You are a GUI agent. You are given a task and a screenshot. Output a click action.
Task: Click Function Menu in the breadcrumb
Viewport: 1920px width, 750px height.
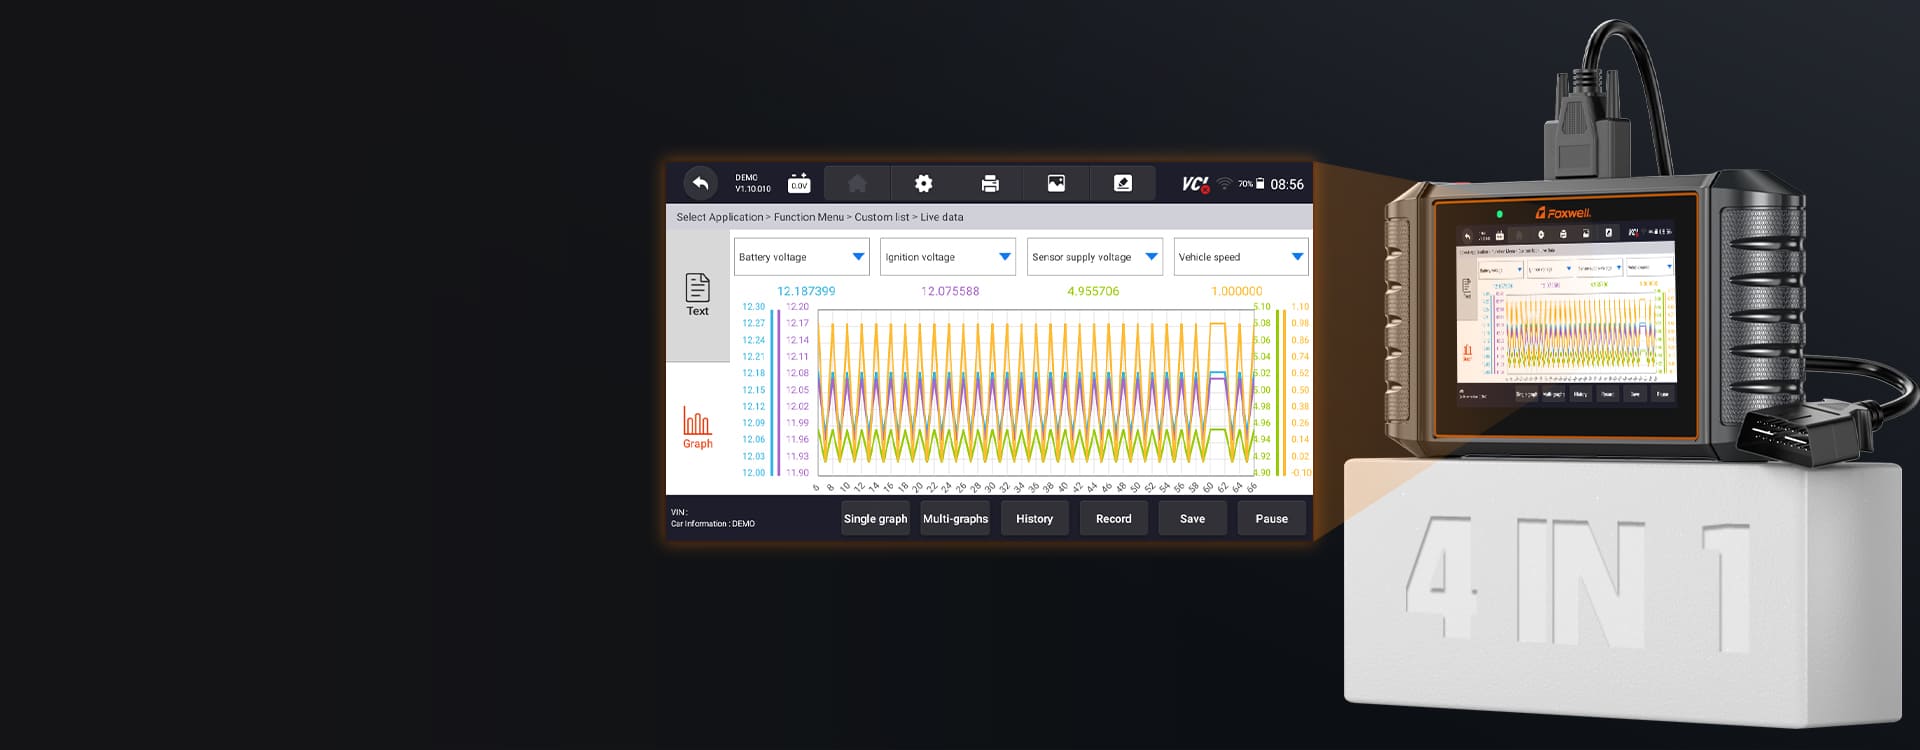(x=808, y=217)
